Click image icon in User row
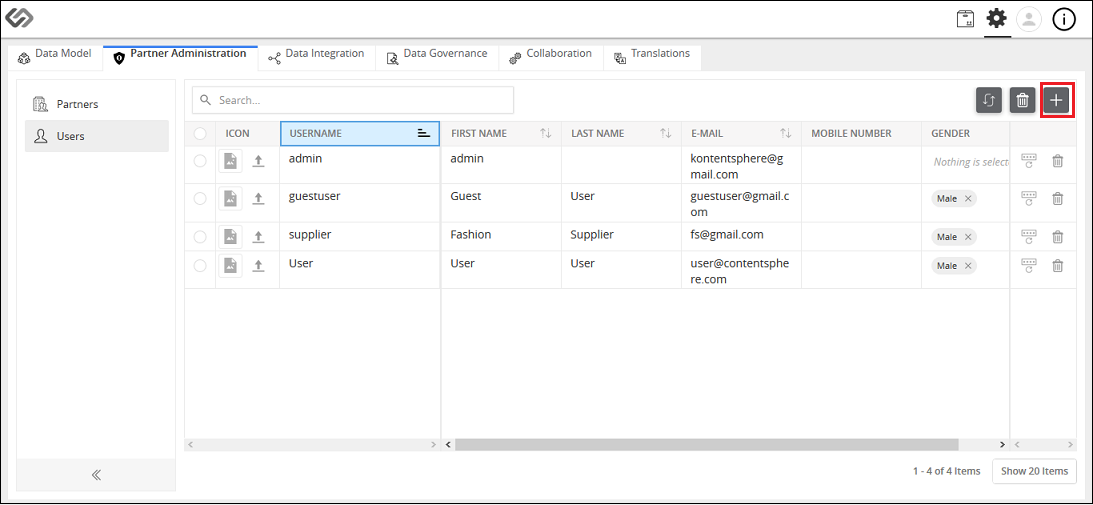 230,266
